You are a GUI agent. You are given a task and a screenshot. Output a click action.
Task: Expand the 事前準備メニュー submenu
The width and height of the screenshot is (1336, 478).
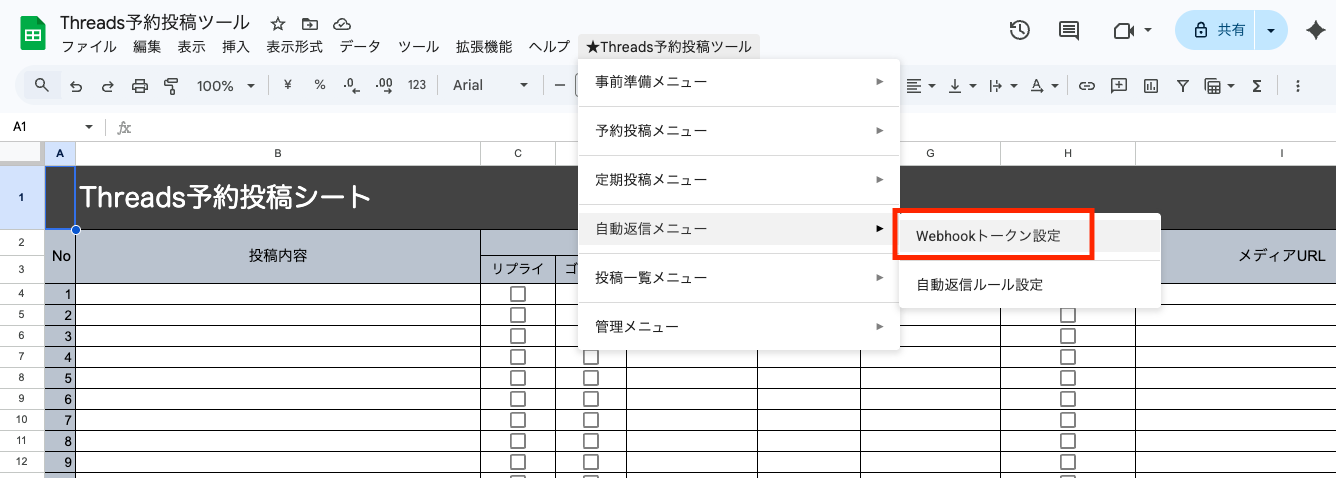[x=739, y=81]
